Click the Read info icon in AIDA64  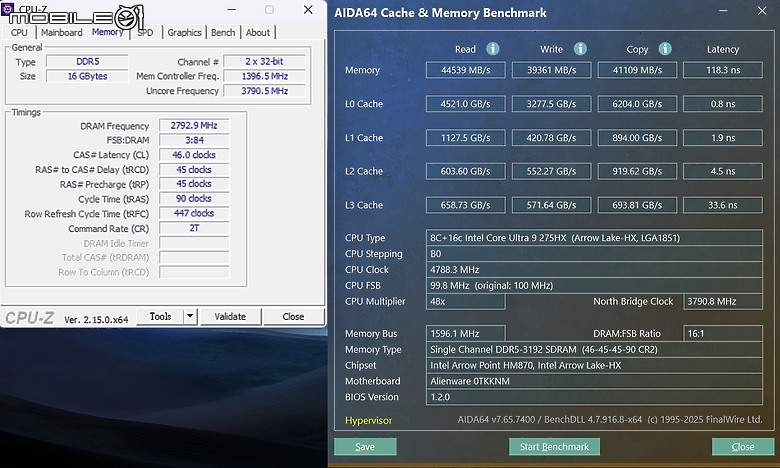coord(492,49)
